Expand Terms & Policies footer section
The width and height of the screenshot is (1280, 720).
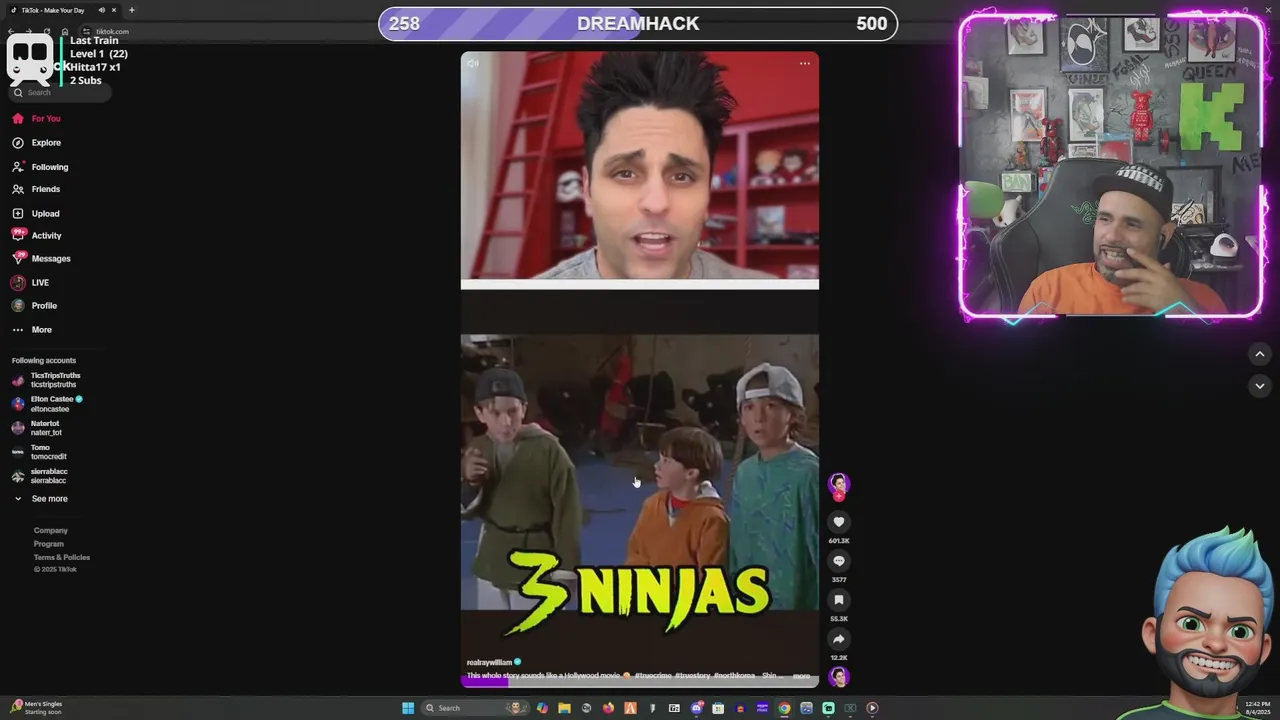pos(62,557)
